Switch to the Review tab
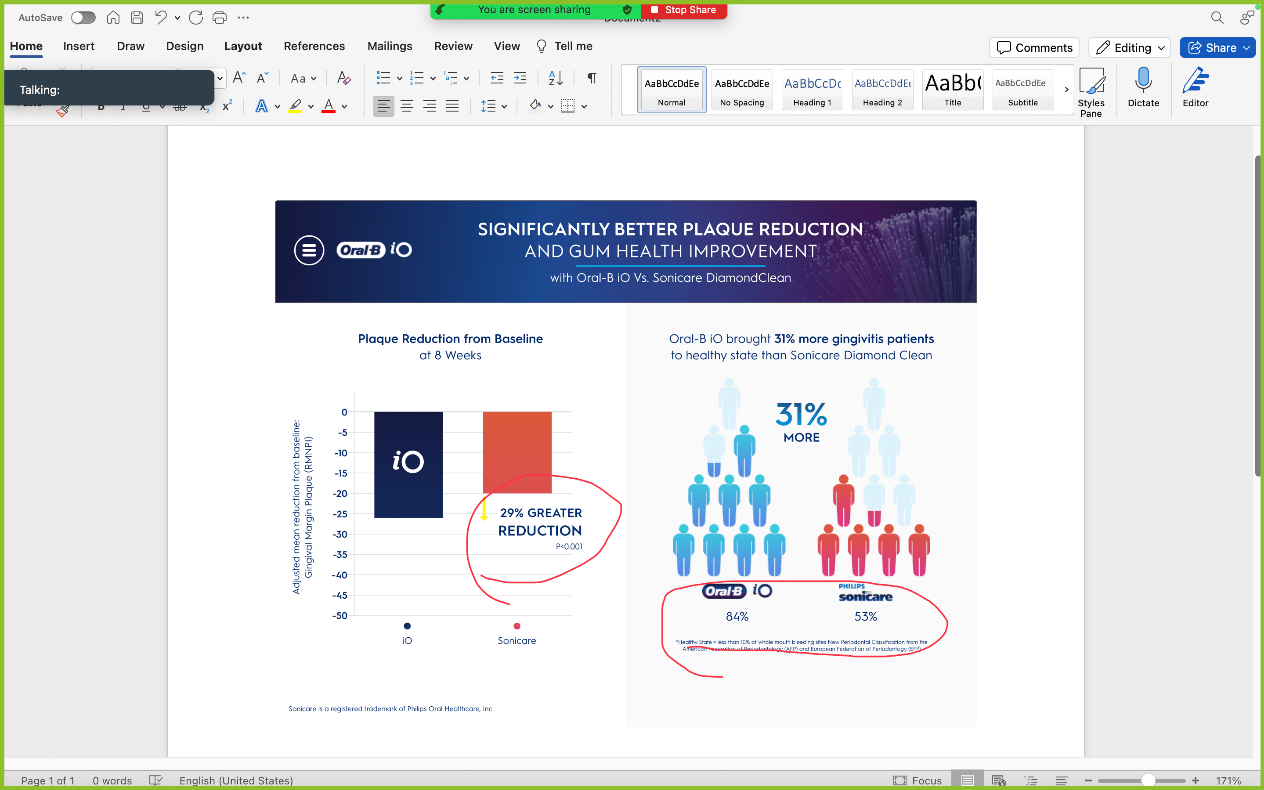Image resolution: width=1264 pixels, height=790 pixels. coord(453,46)
